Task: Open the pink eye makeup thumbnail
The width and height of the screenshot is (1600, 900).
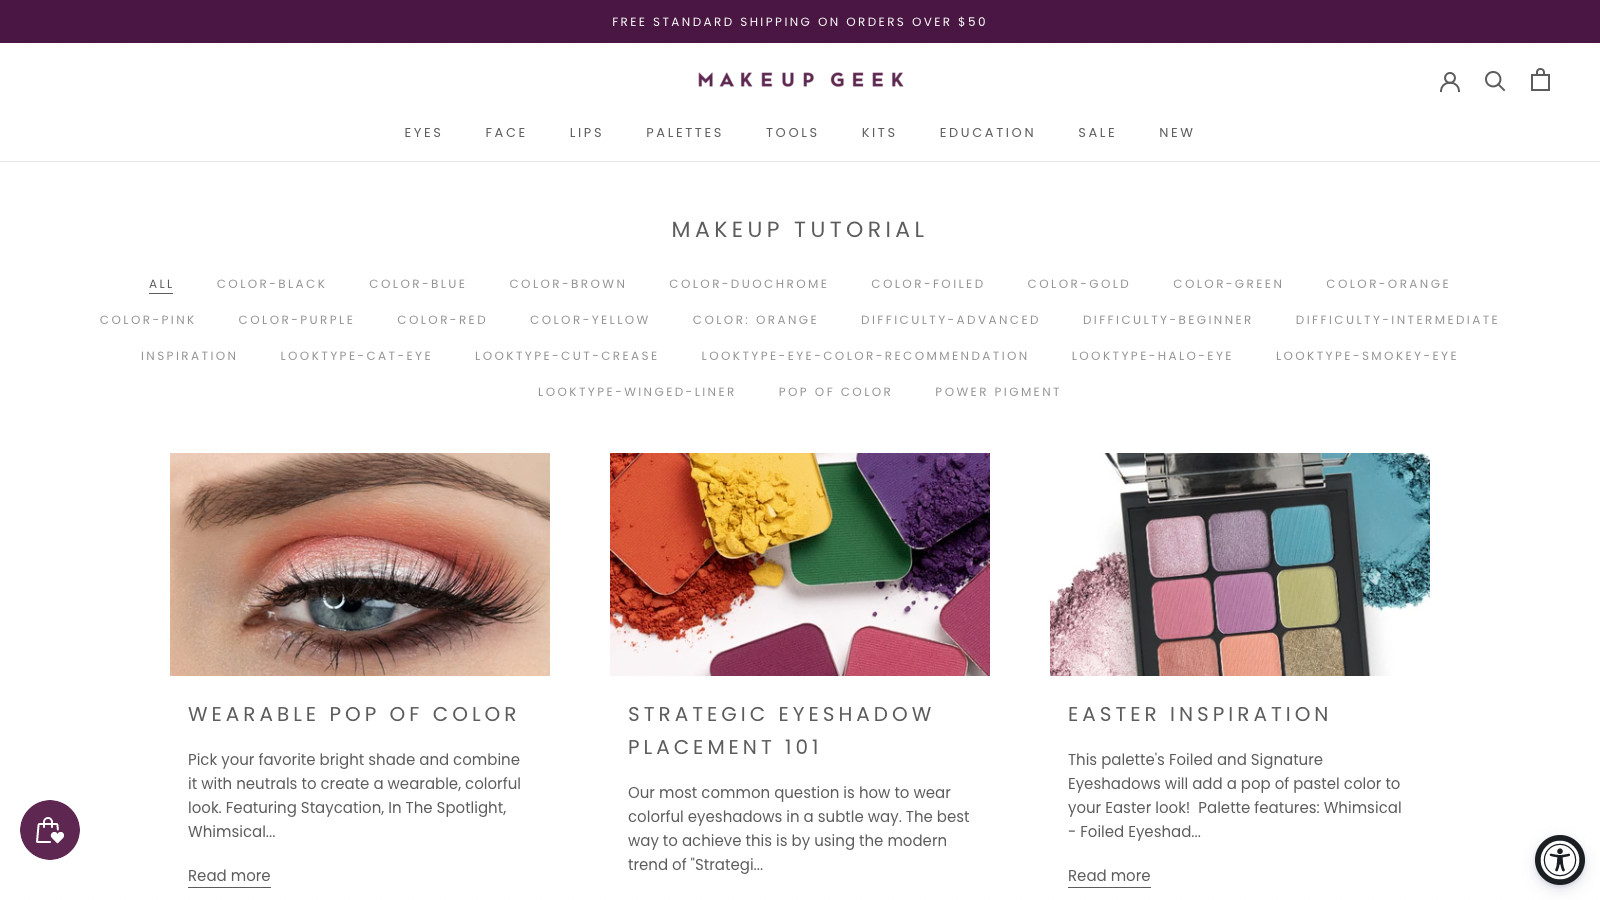Action: pos(360,564)
